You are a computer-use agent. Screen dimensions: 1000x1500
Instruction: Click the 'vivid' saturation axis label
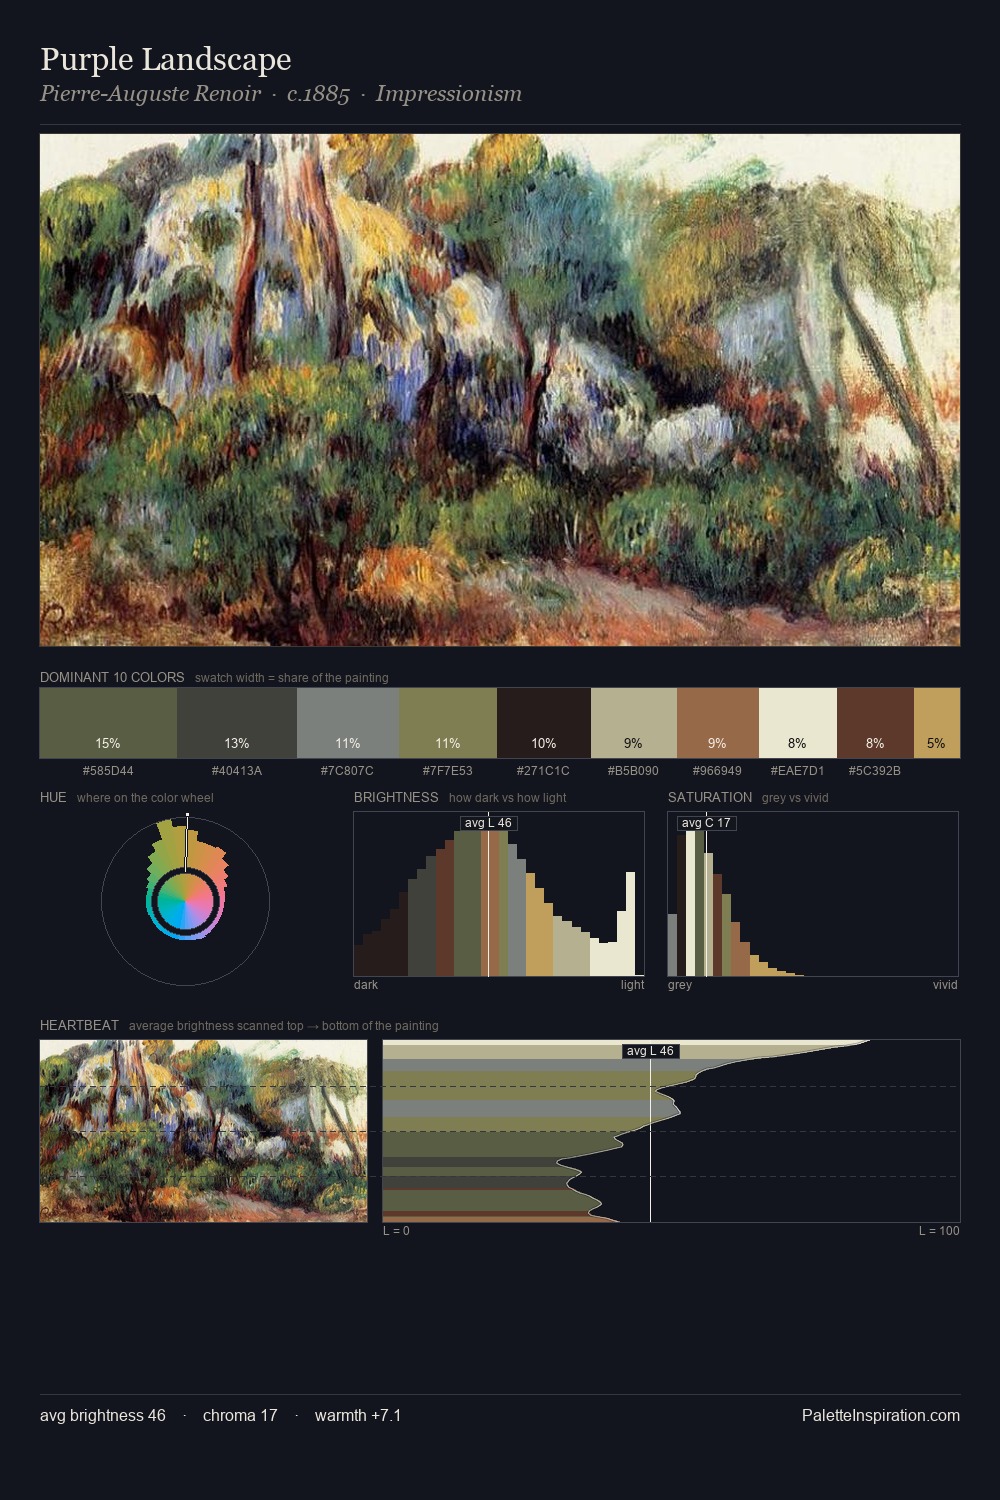click(x=945, y=985)
